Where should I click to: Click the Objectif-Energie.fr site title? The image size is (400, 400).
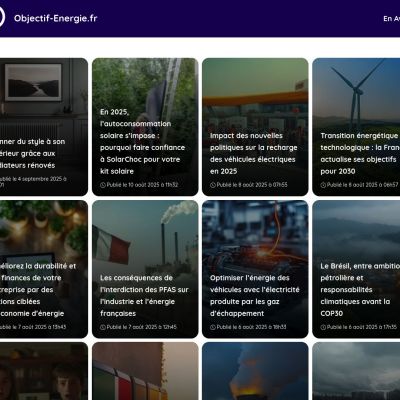[x=55, y=18]
